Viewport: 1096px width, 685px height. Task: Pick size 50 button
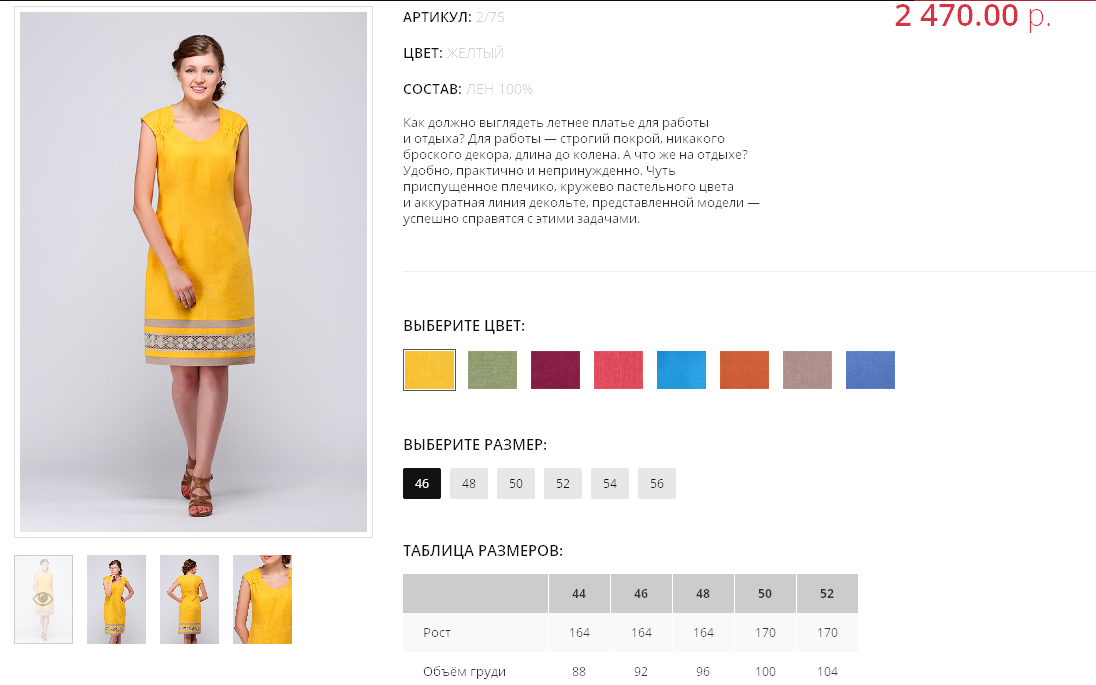(516, 484)
